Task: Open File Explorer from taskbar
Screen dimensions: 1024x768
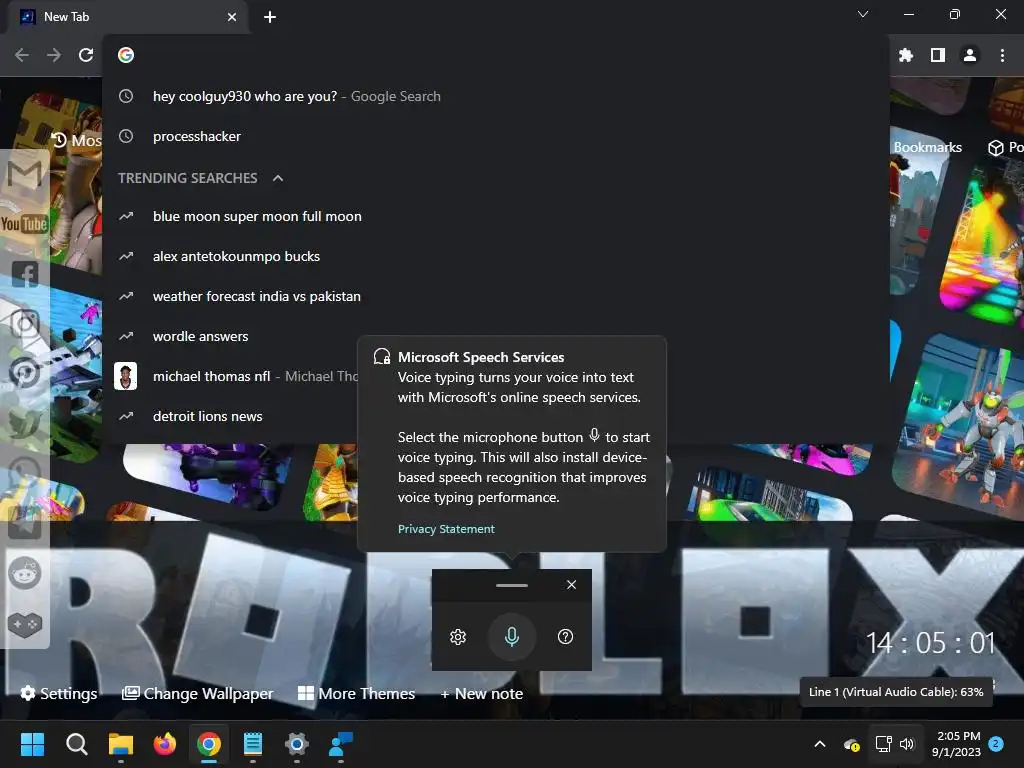Action: click(x=121, y=744)
